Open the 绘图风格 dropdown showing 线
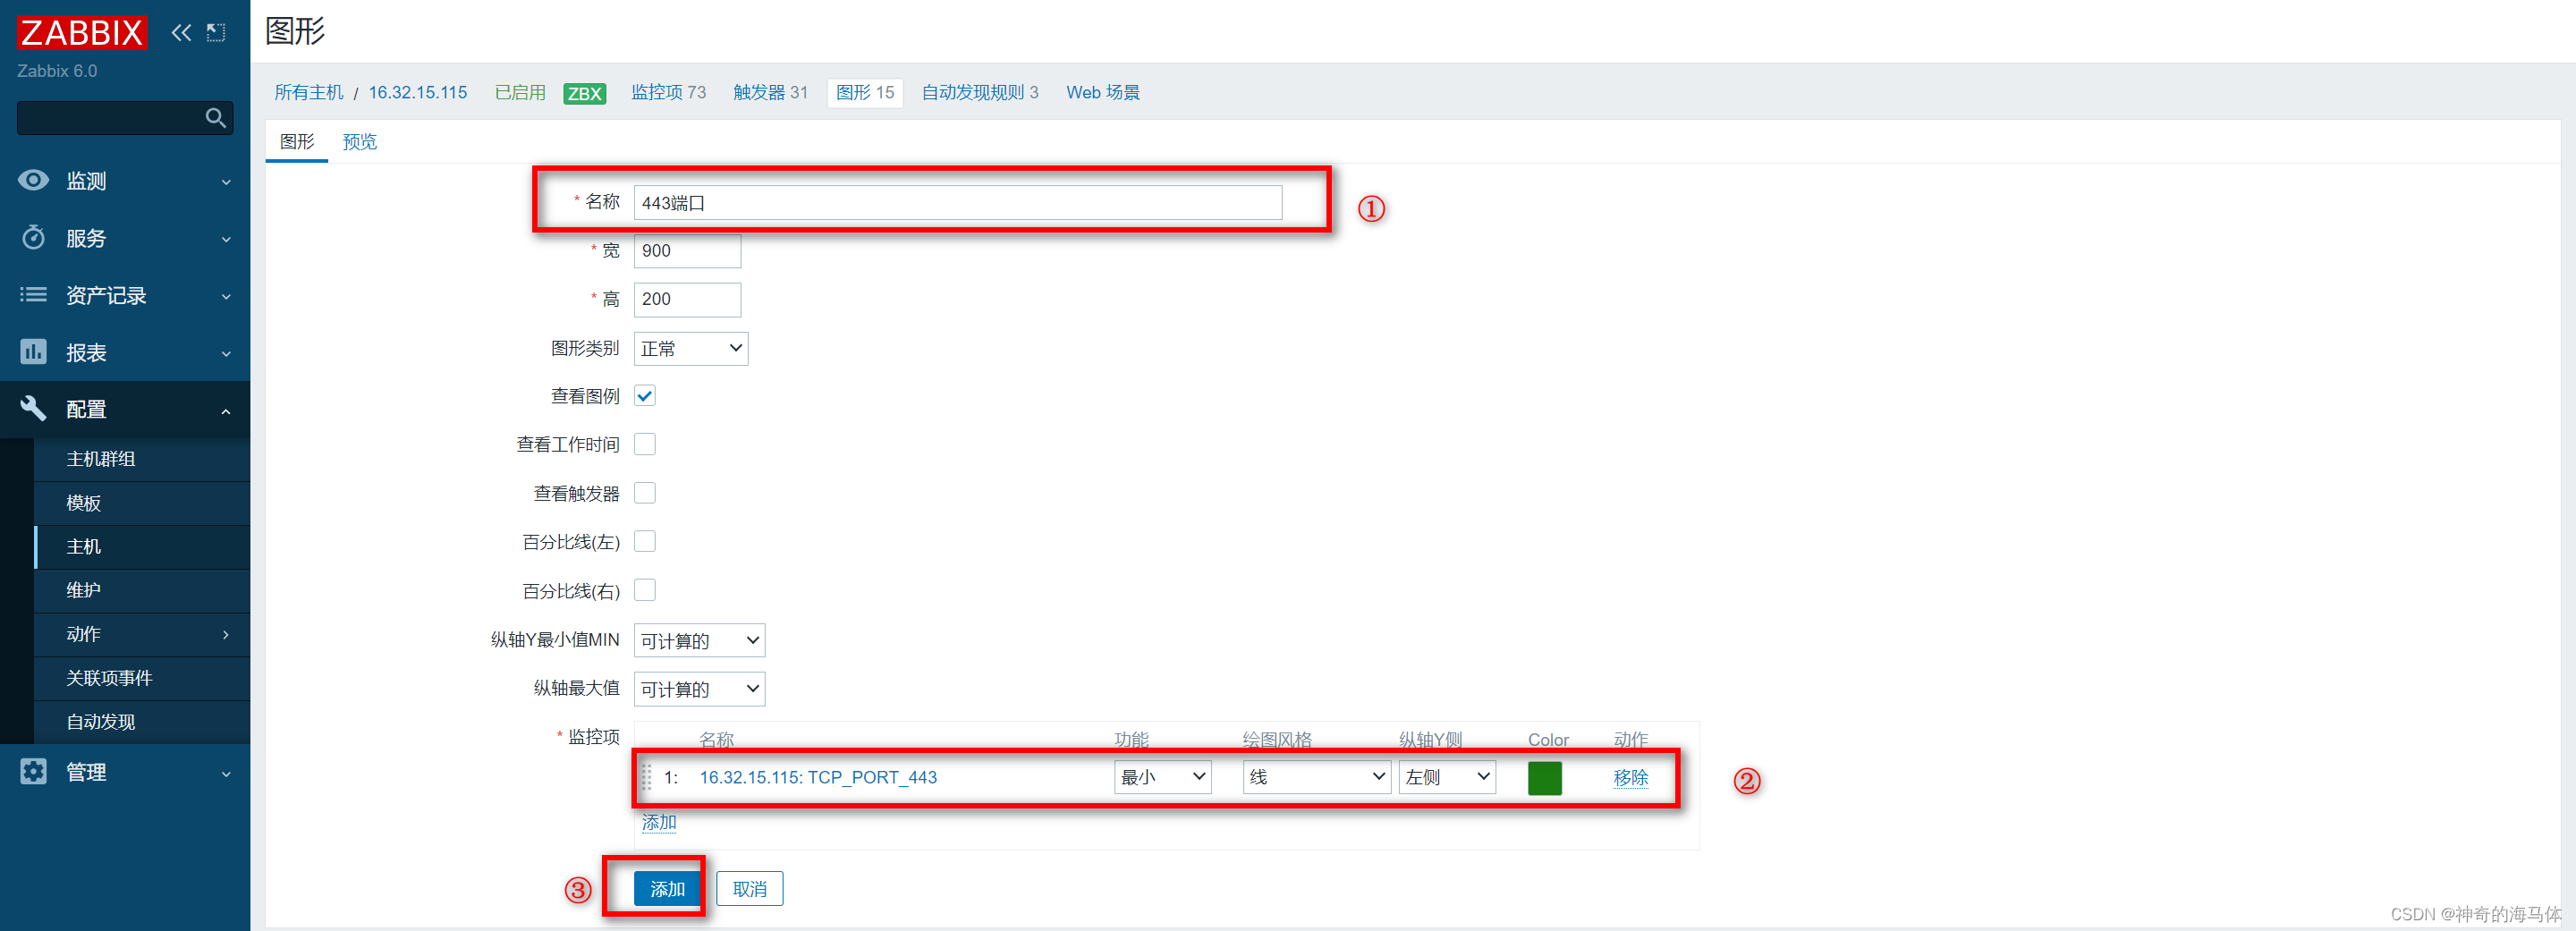 (1316, 777)
